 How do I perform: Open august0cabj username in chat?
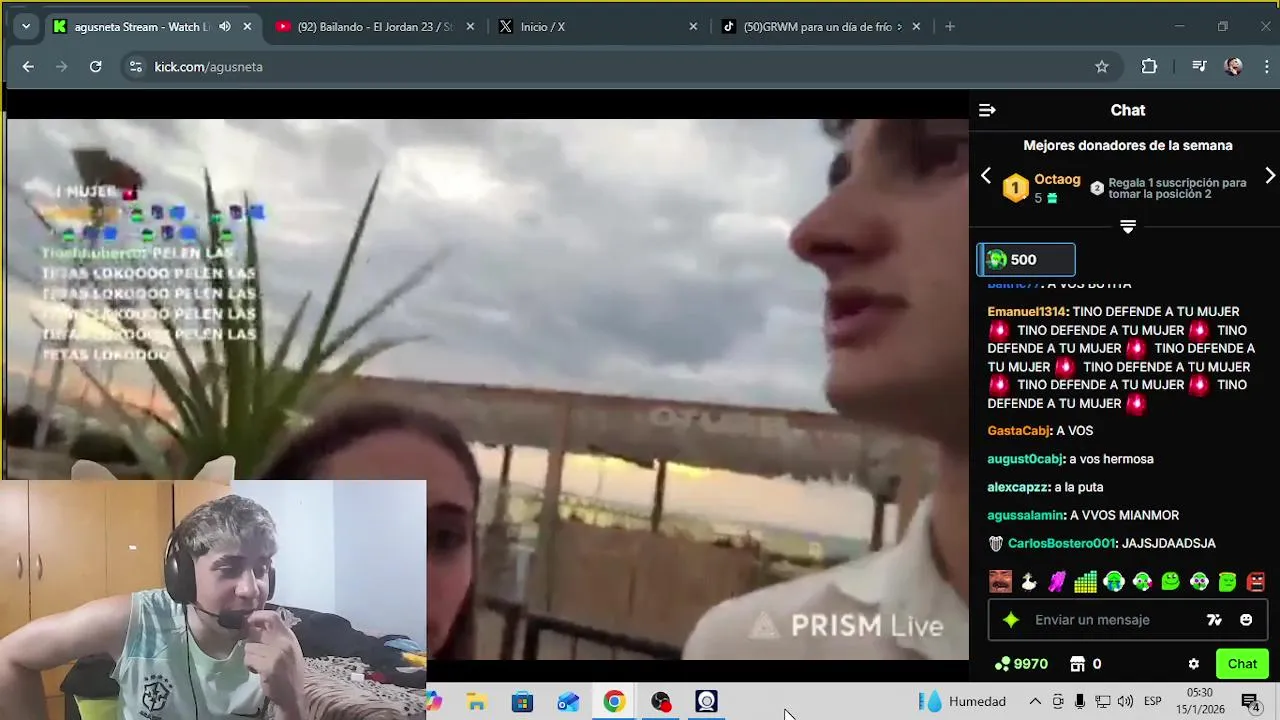(1025, 459)
